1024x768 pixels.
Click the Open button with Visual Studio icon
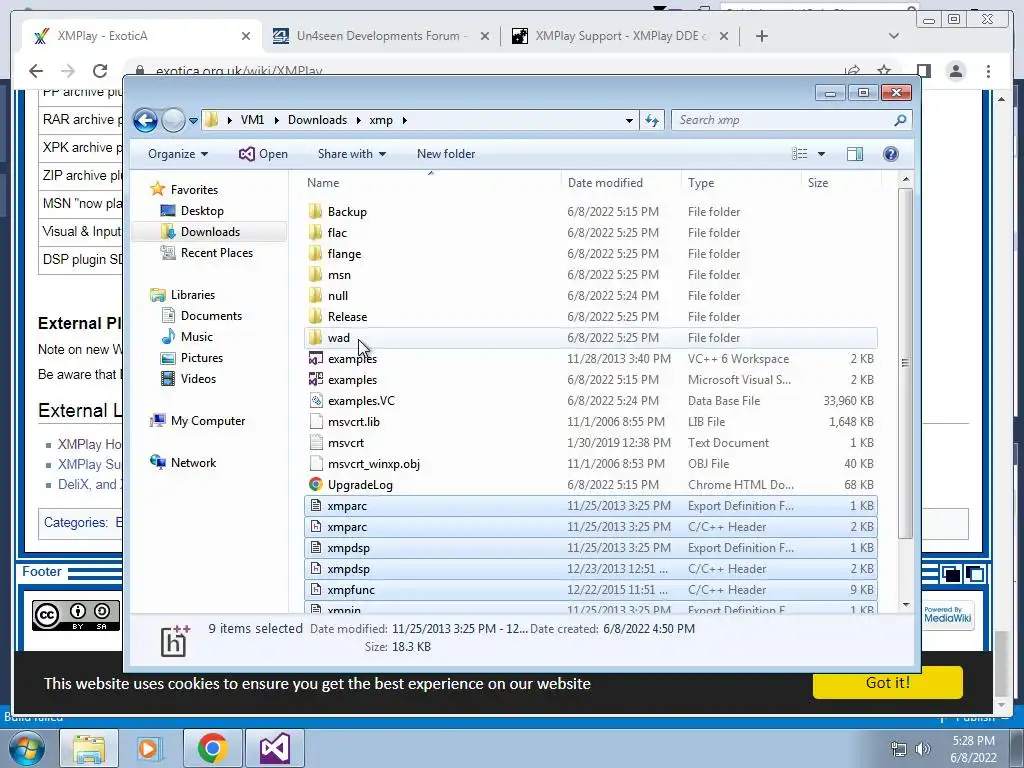pos(263,154)
